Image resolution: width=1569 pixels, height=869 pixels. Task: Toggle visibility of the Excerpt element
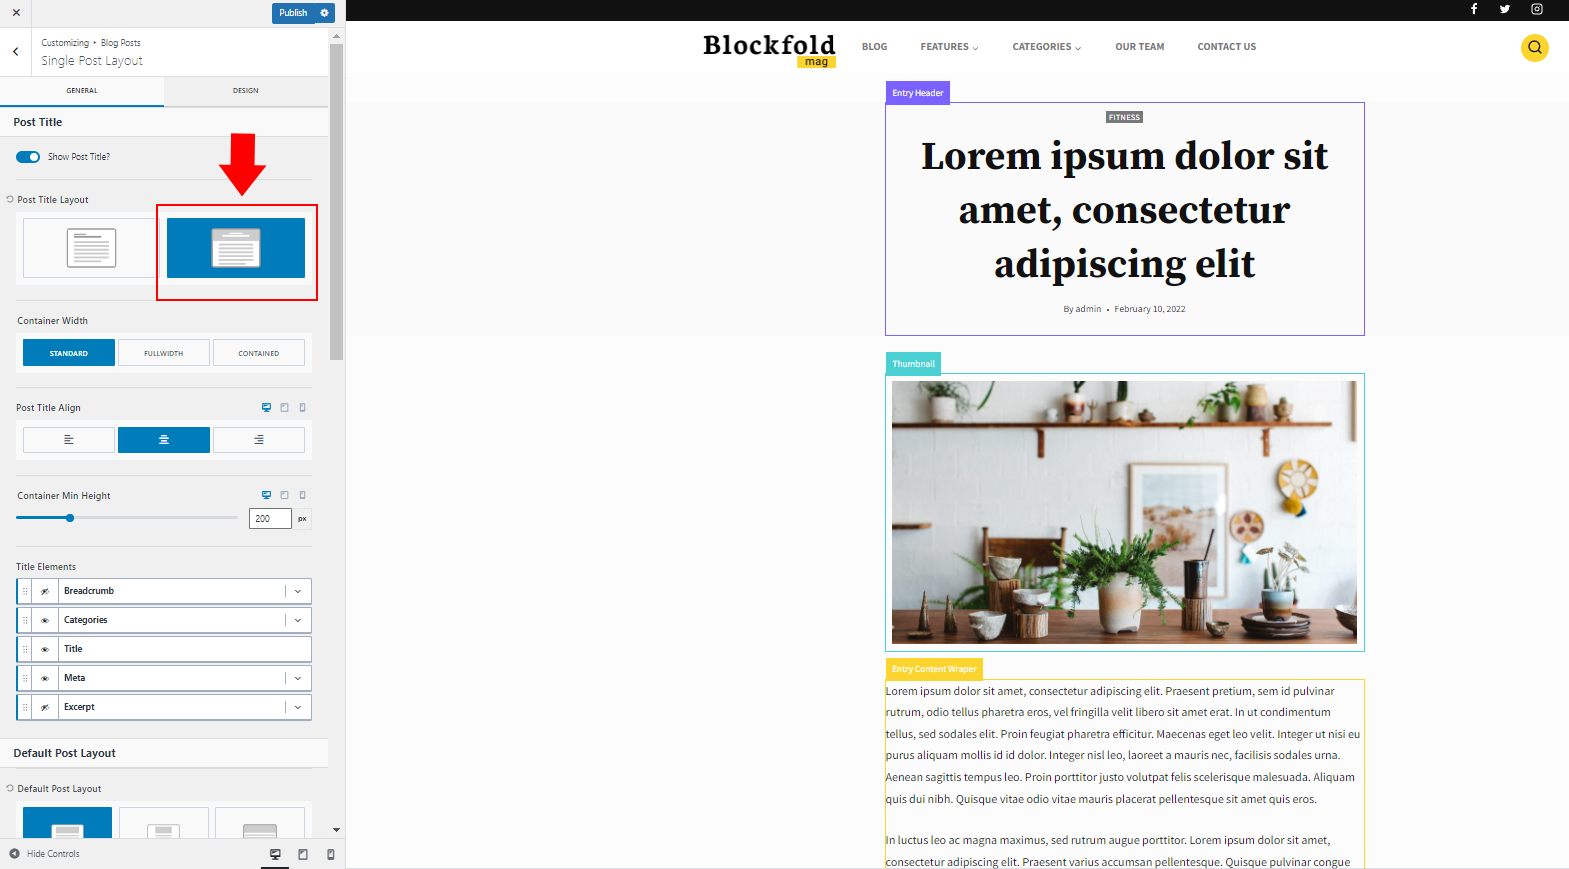click(x=45, y=707)
